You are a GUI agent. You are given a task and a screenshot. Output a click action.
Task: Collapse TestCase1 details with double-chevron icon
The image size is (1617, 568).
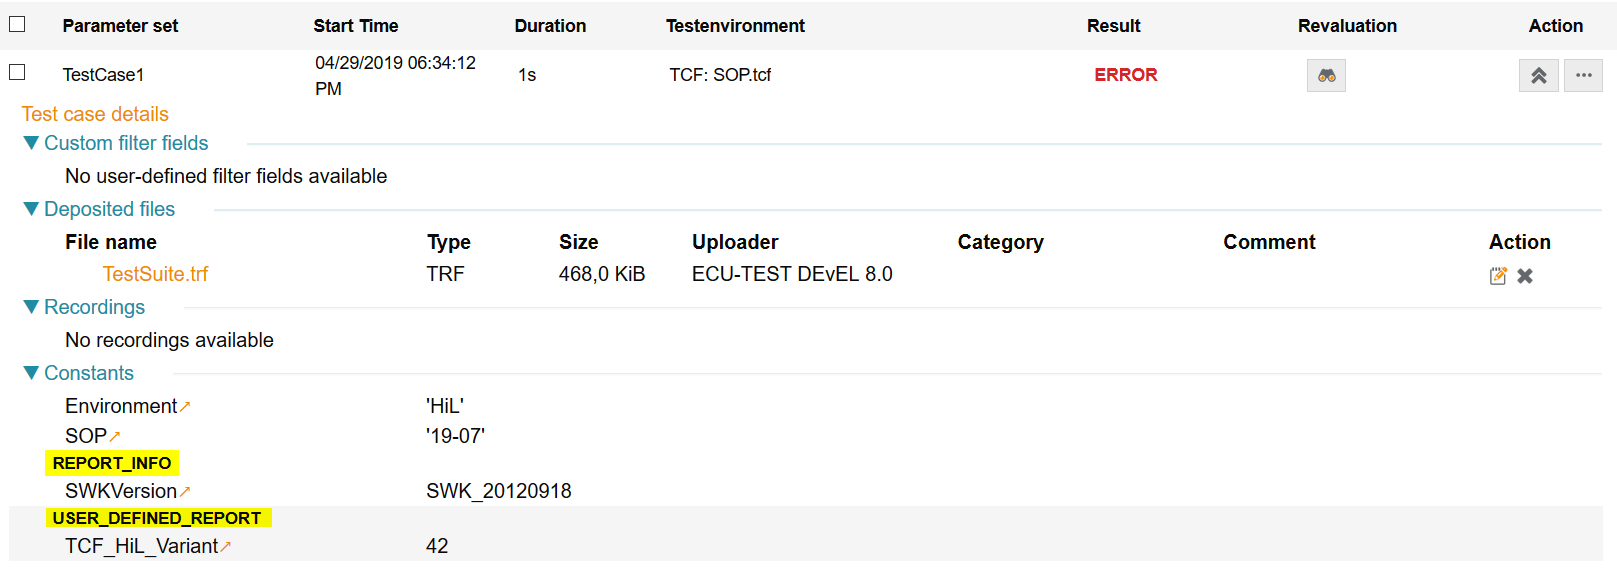(x=1538, y=76)
